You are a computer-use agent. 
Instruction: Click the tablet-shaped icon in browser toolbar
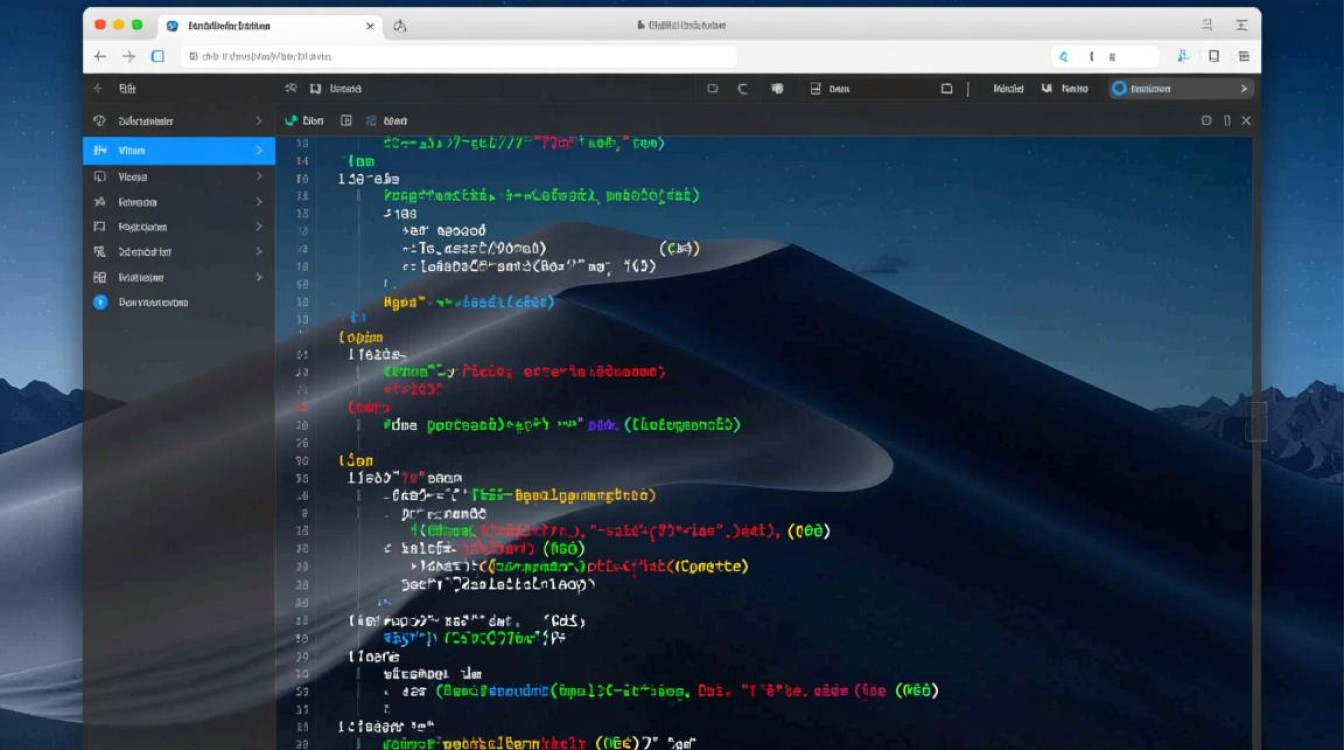(1214, 57)
